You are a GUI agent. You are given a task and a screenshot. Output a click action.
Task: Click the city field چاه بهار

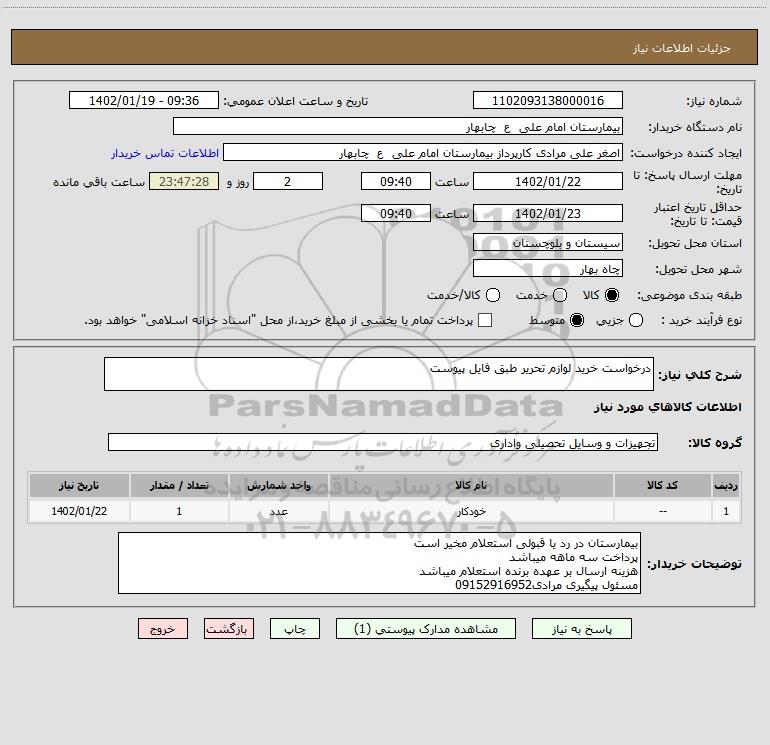pos(548,268)
